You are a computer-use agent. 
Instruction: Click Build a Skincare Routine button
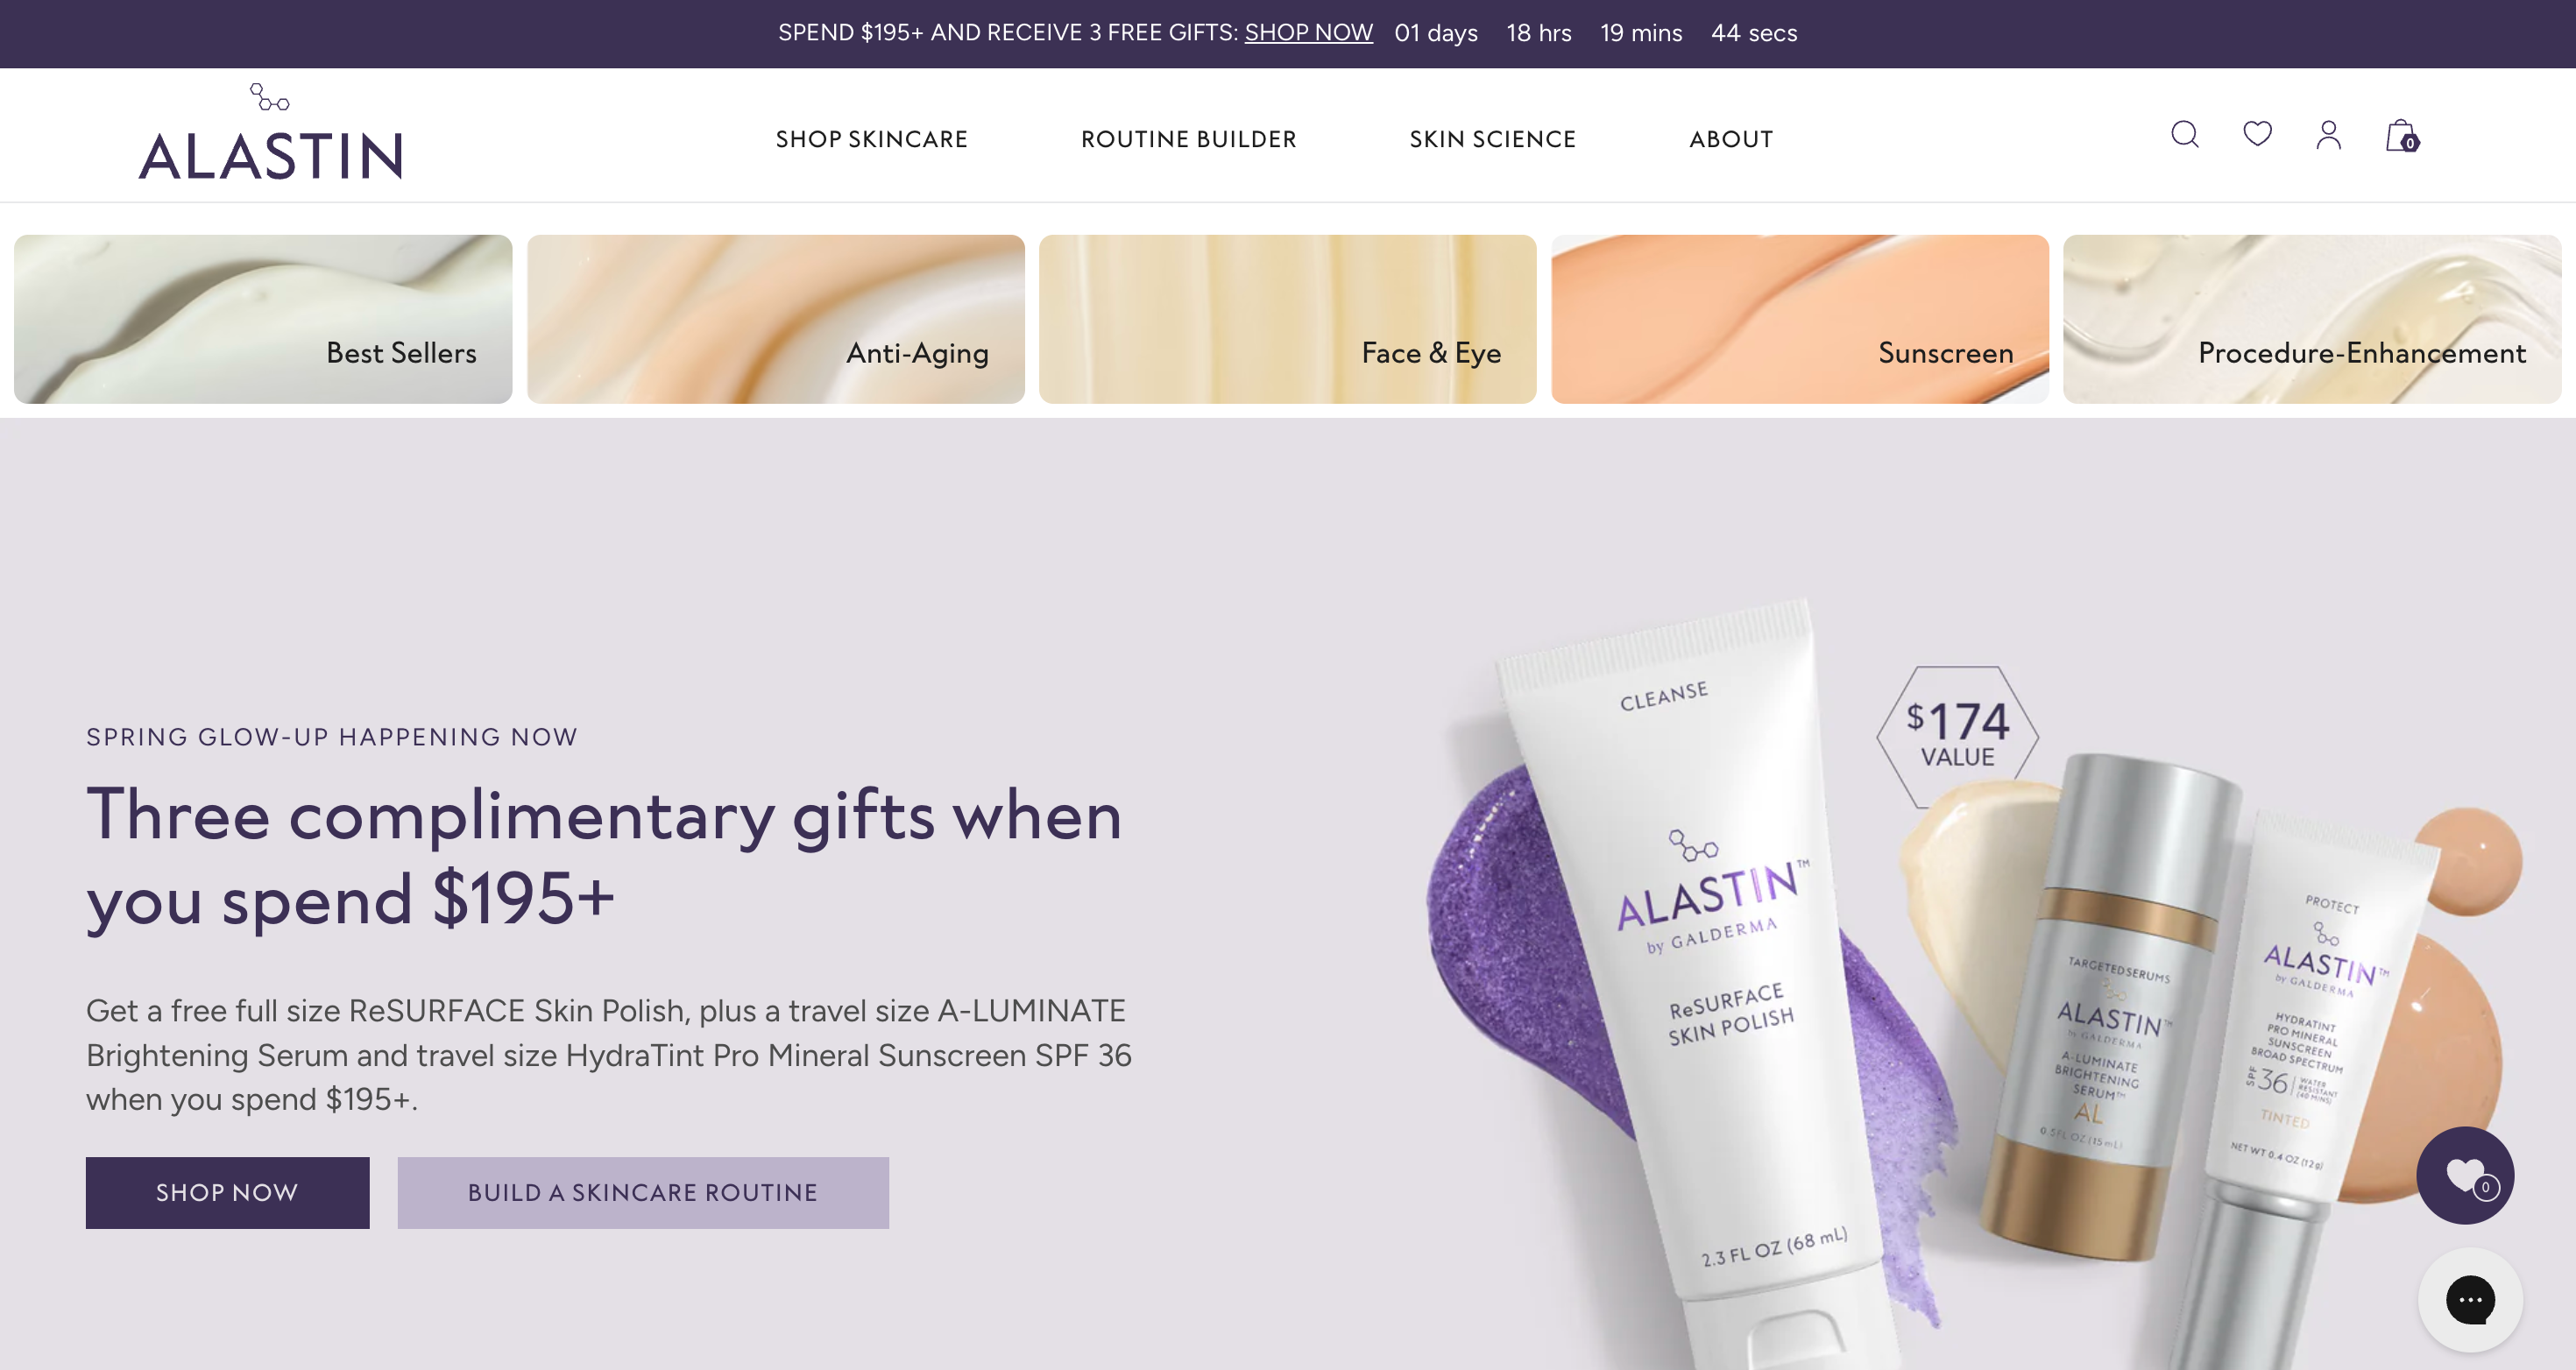[x=643, y=1192]
